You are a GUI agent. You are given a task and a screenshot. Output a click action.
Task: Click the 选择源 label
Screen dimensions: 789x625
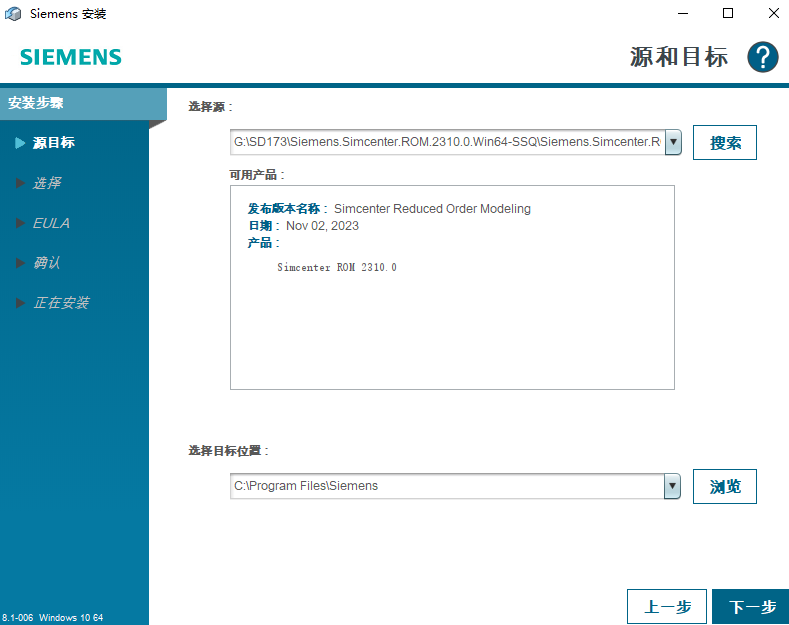pos(210,107)
